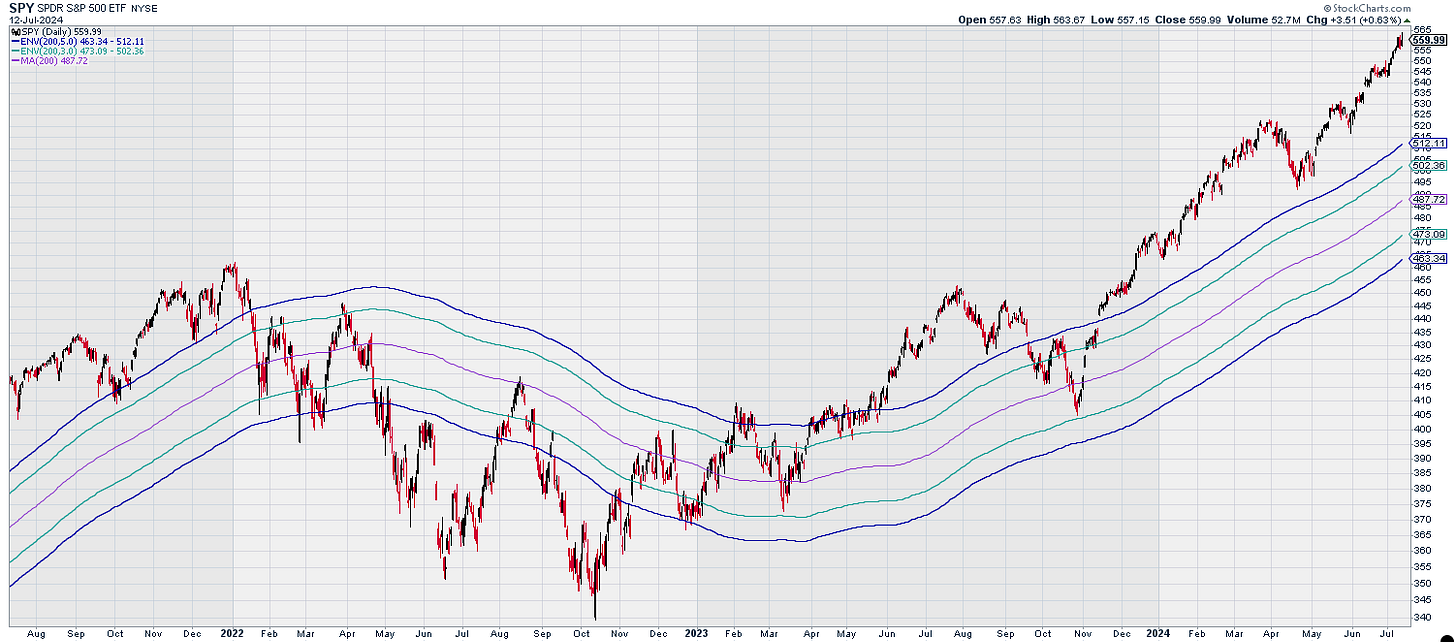The height and width of the screenshot is (642, 1456).
Task: Click the 'Open 557.63' header value
Action: pyautogui.click(x=988, y=18)
